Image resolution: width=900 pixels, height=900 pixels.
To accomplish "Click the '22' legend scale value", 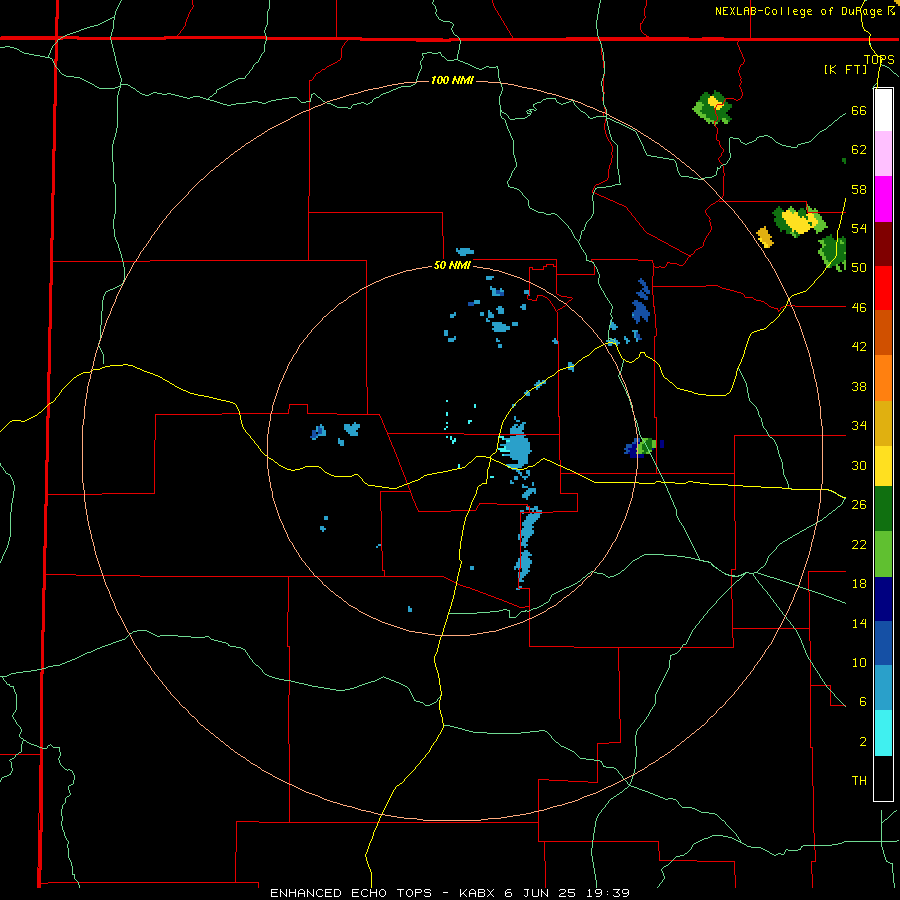I will point(859,544).
